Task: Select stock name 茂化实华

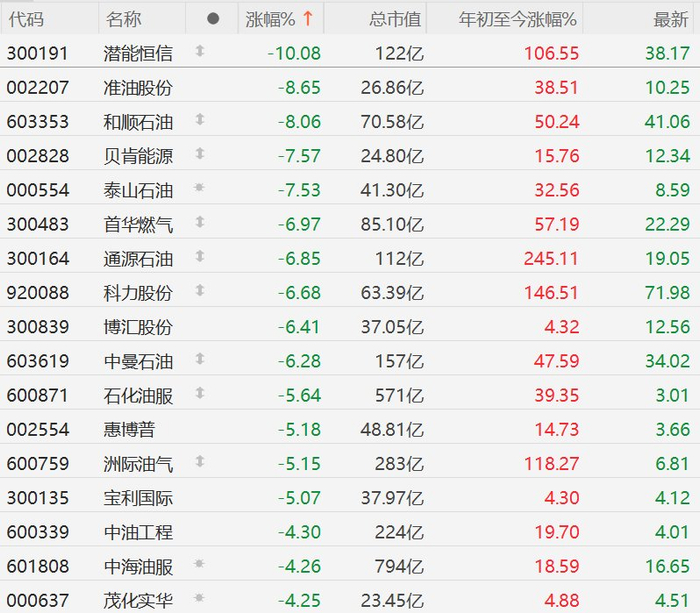Action: (x=138, y=600)
